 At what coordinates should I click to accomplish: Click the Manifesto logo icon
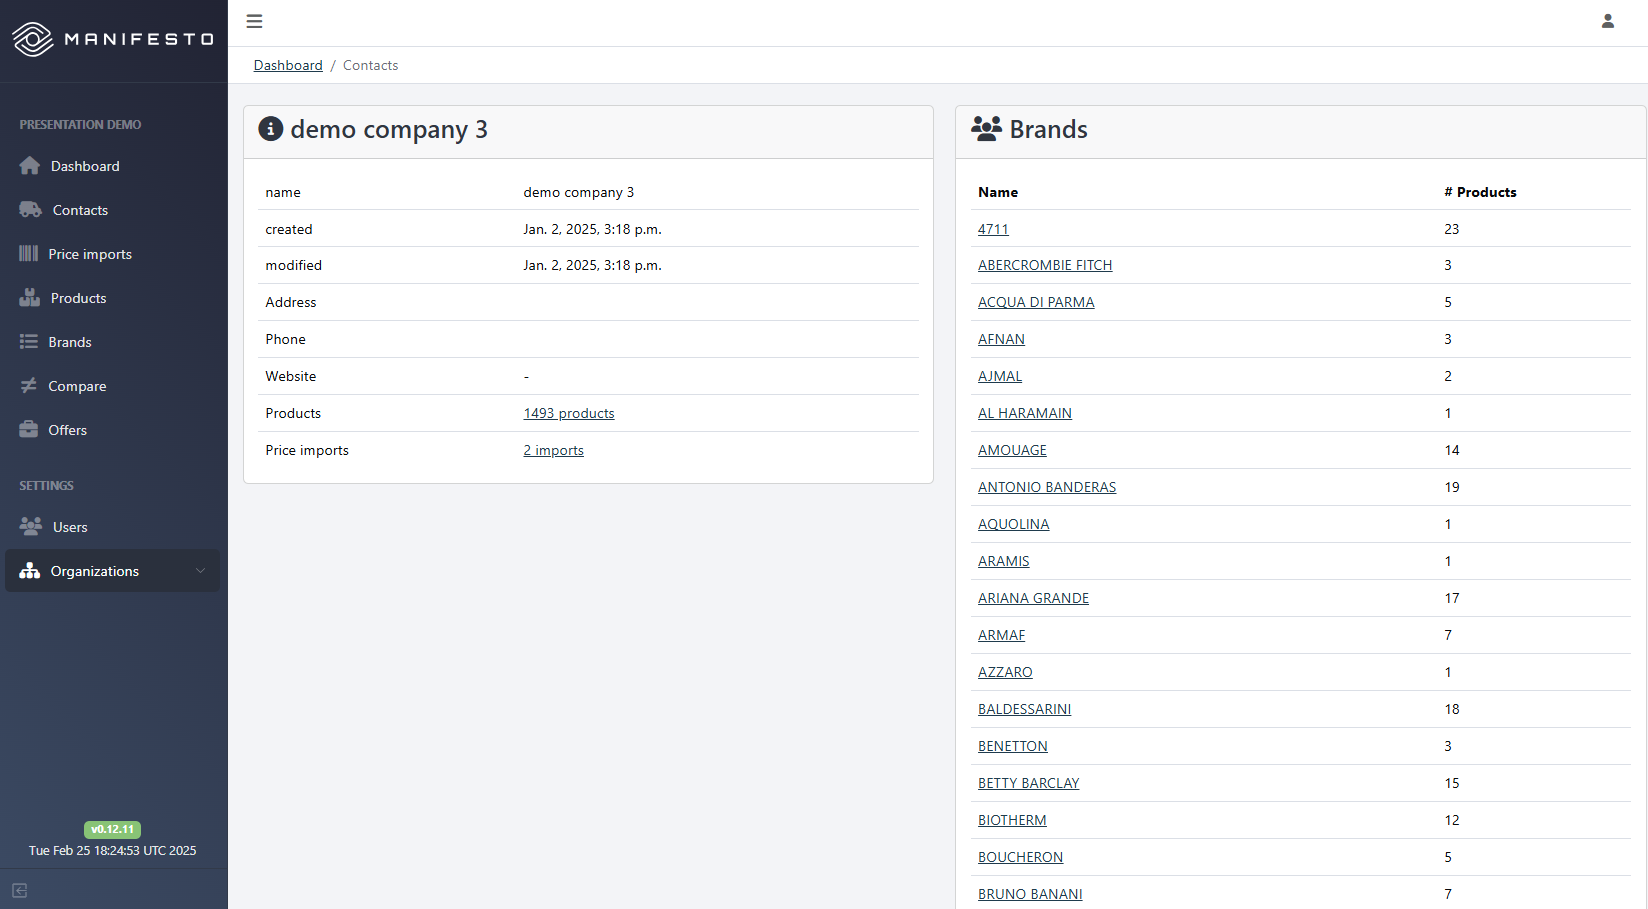33,39
